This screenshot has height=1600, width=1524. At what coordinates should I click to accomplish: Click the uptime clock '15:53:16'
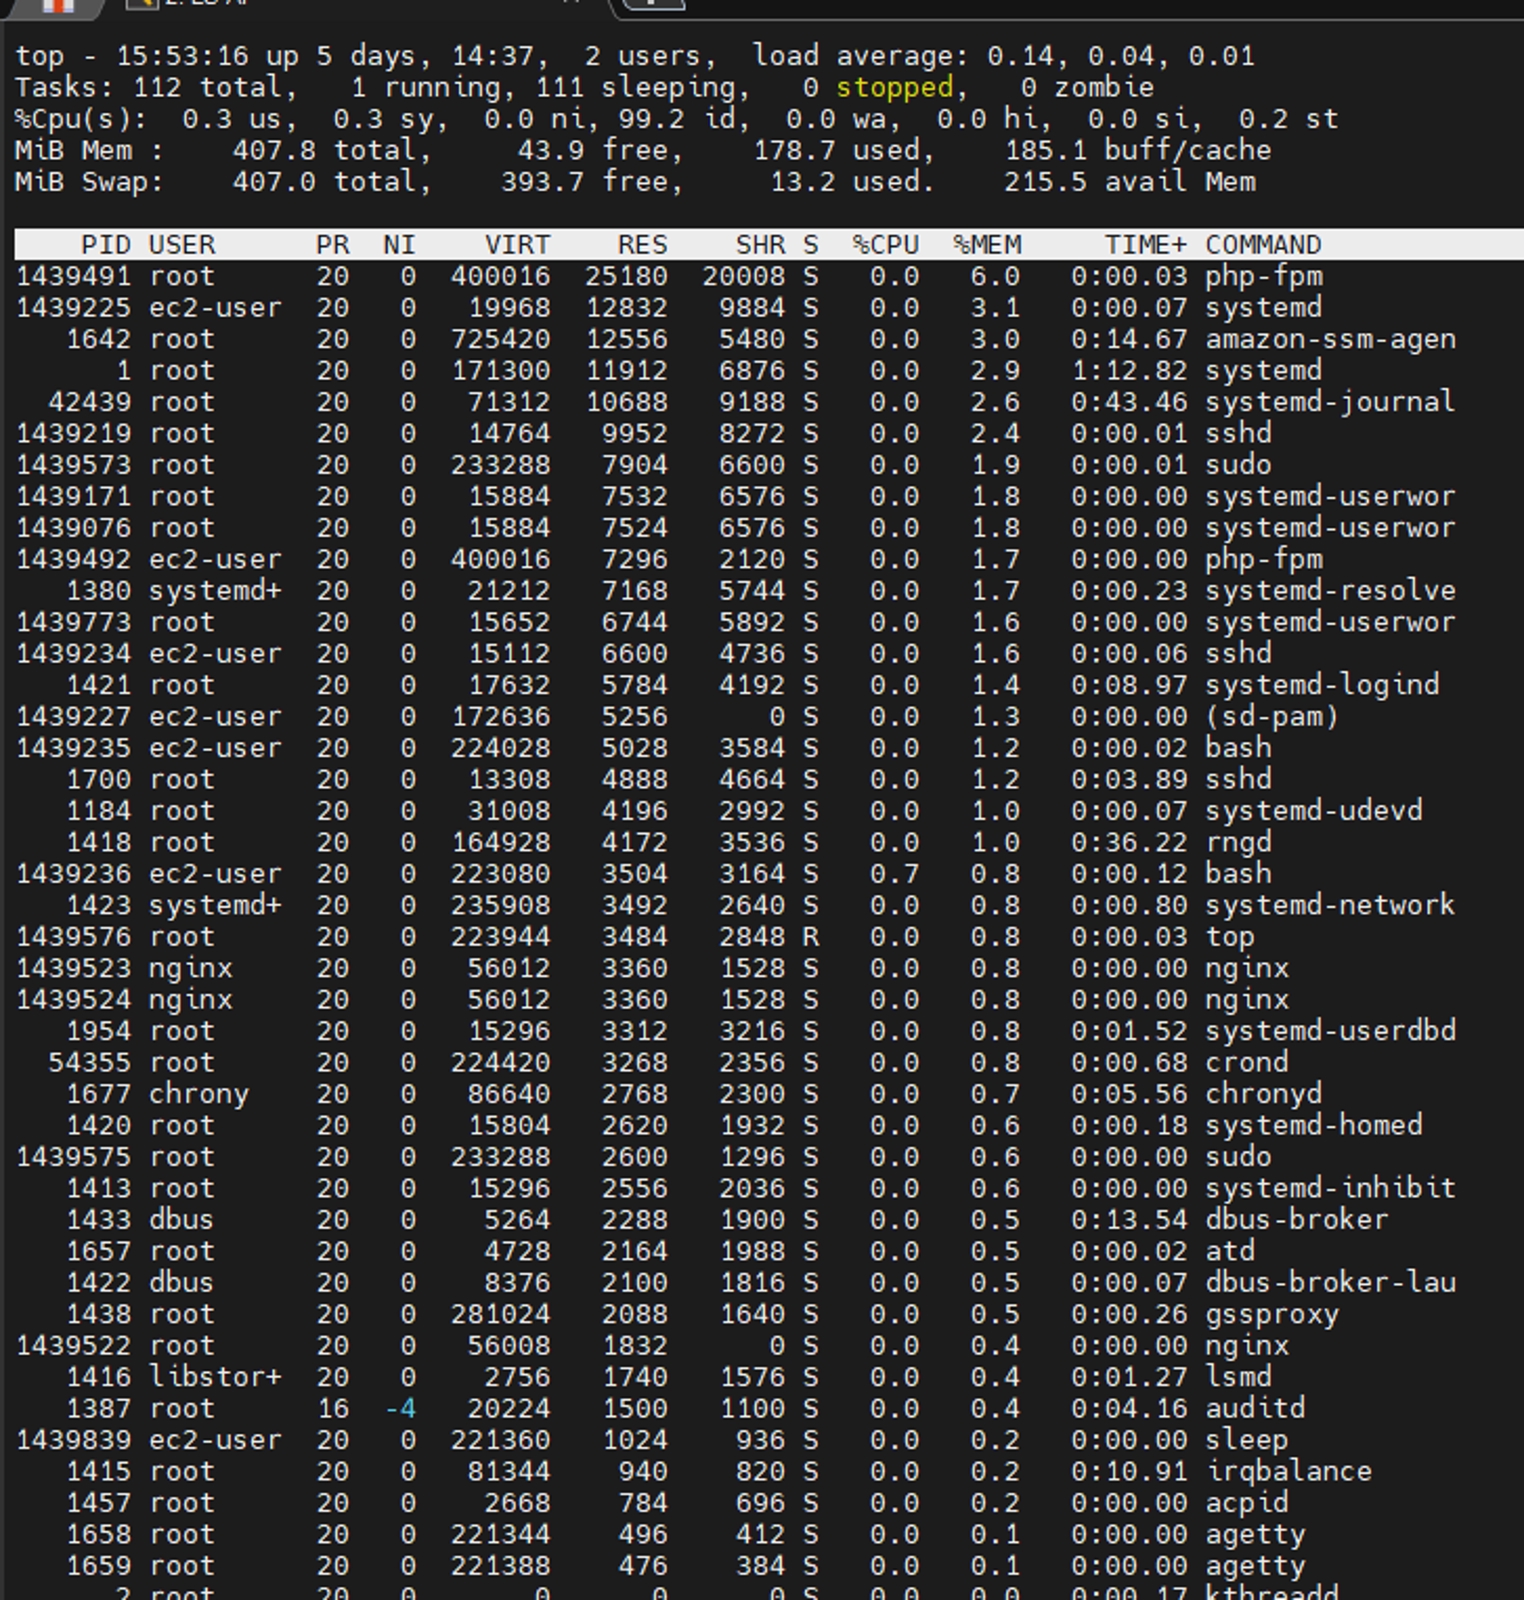pyautogui.click(x=182, y=56)
